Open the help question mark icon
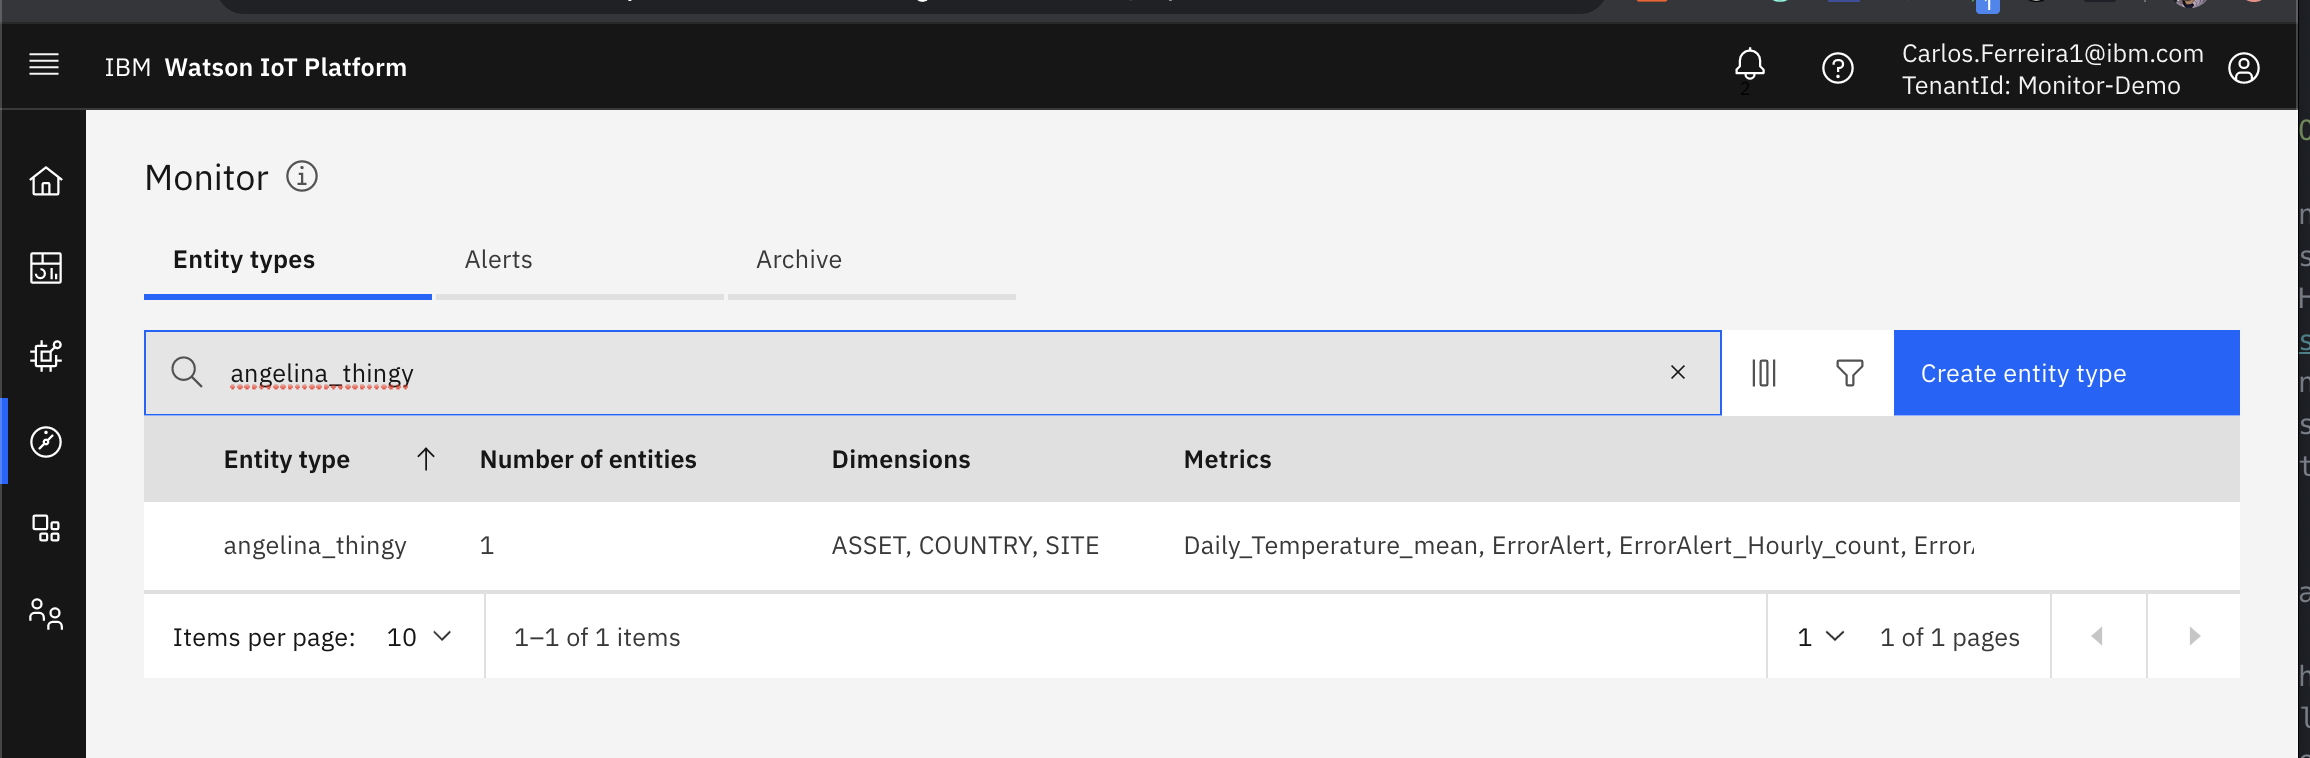The height and width of the screenshot is (758, 2310). point(1837,68)
